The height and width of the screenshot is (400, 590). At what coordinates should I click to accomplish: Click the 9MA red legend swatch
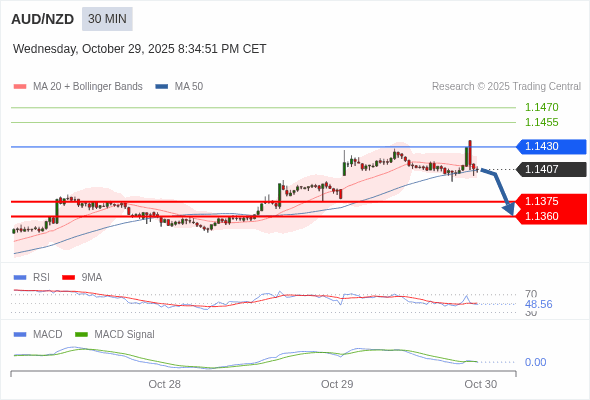pyautogui.click(x=68, y=278)
